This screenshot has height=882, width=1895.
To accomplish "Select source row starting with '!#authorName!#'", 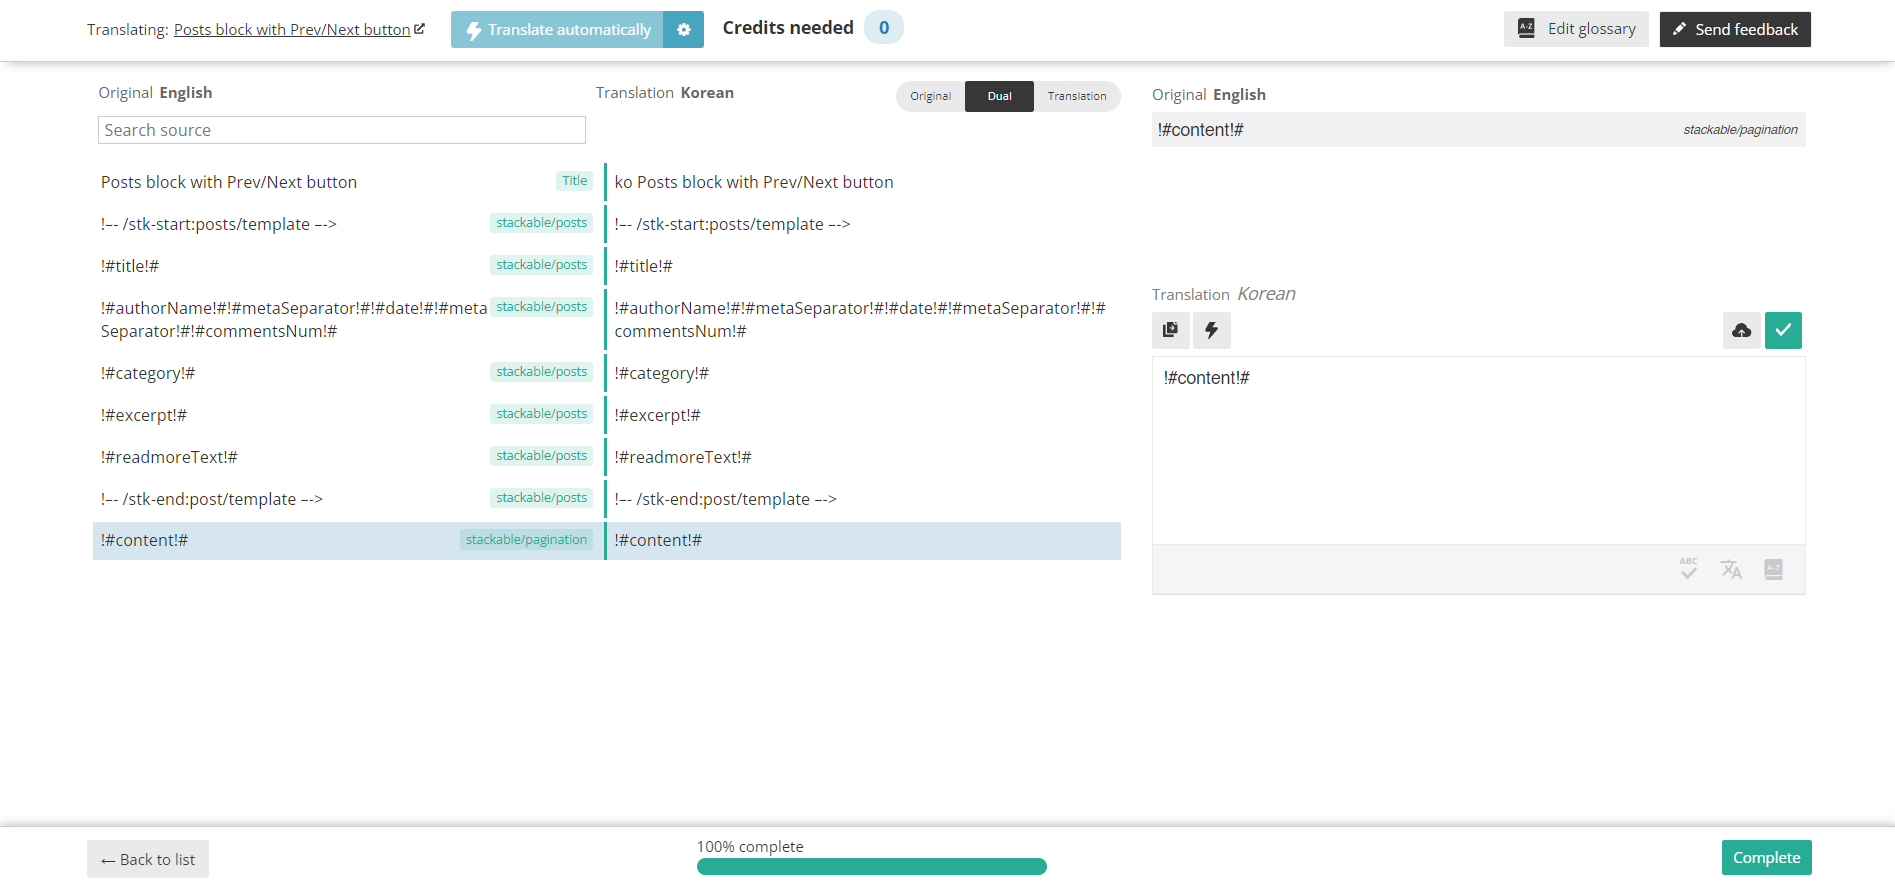I will coord(346,319).
